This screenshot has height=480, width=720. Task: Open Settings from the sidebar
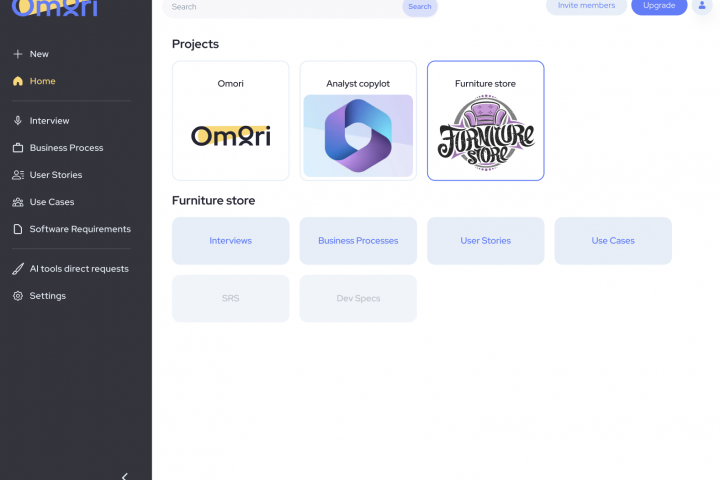pos(47,296)
